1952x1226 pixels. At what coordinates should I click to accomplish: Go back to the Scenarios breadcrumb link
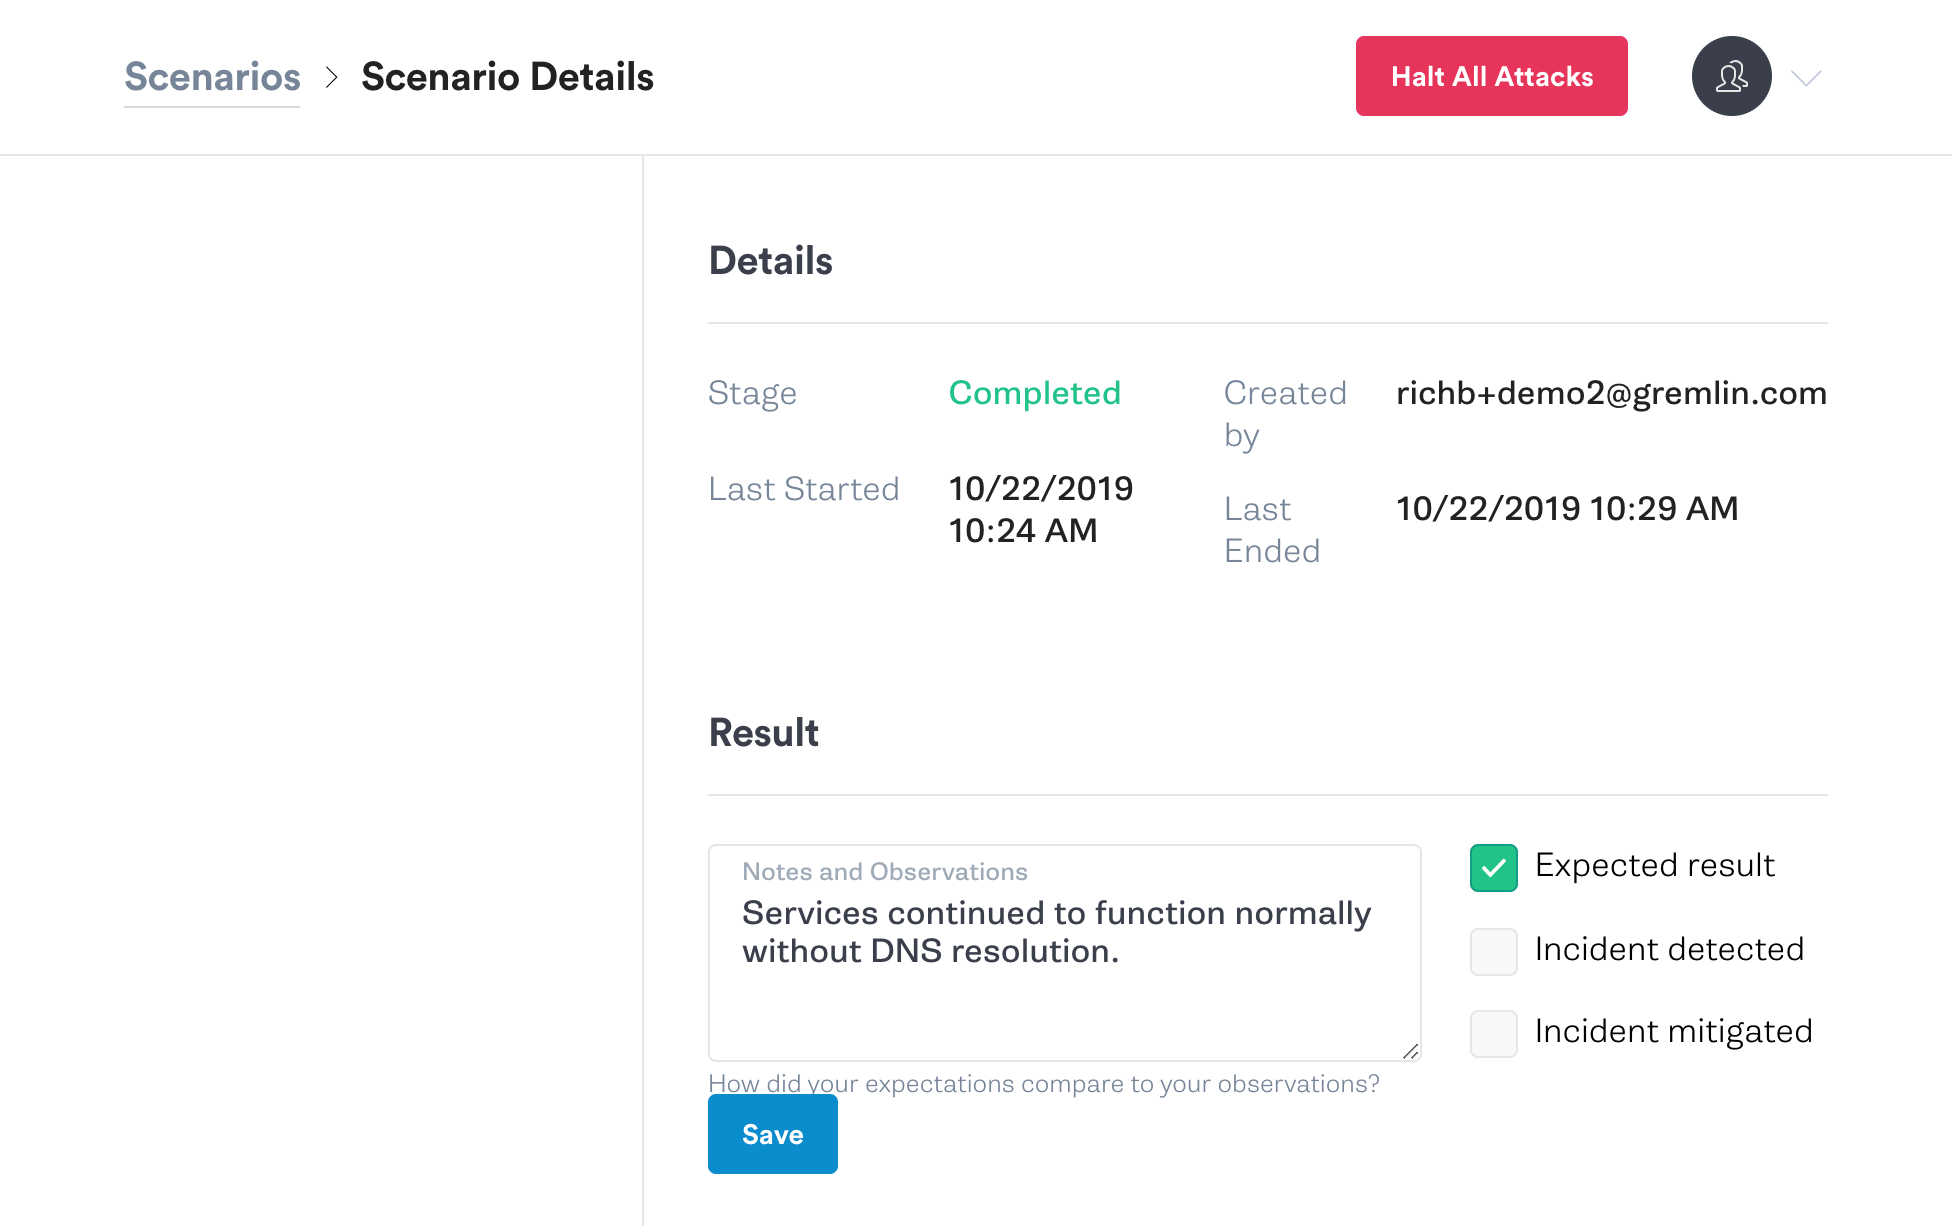212,77
